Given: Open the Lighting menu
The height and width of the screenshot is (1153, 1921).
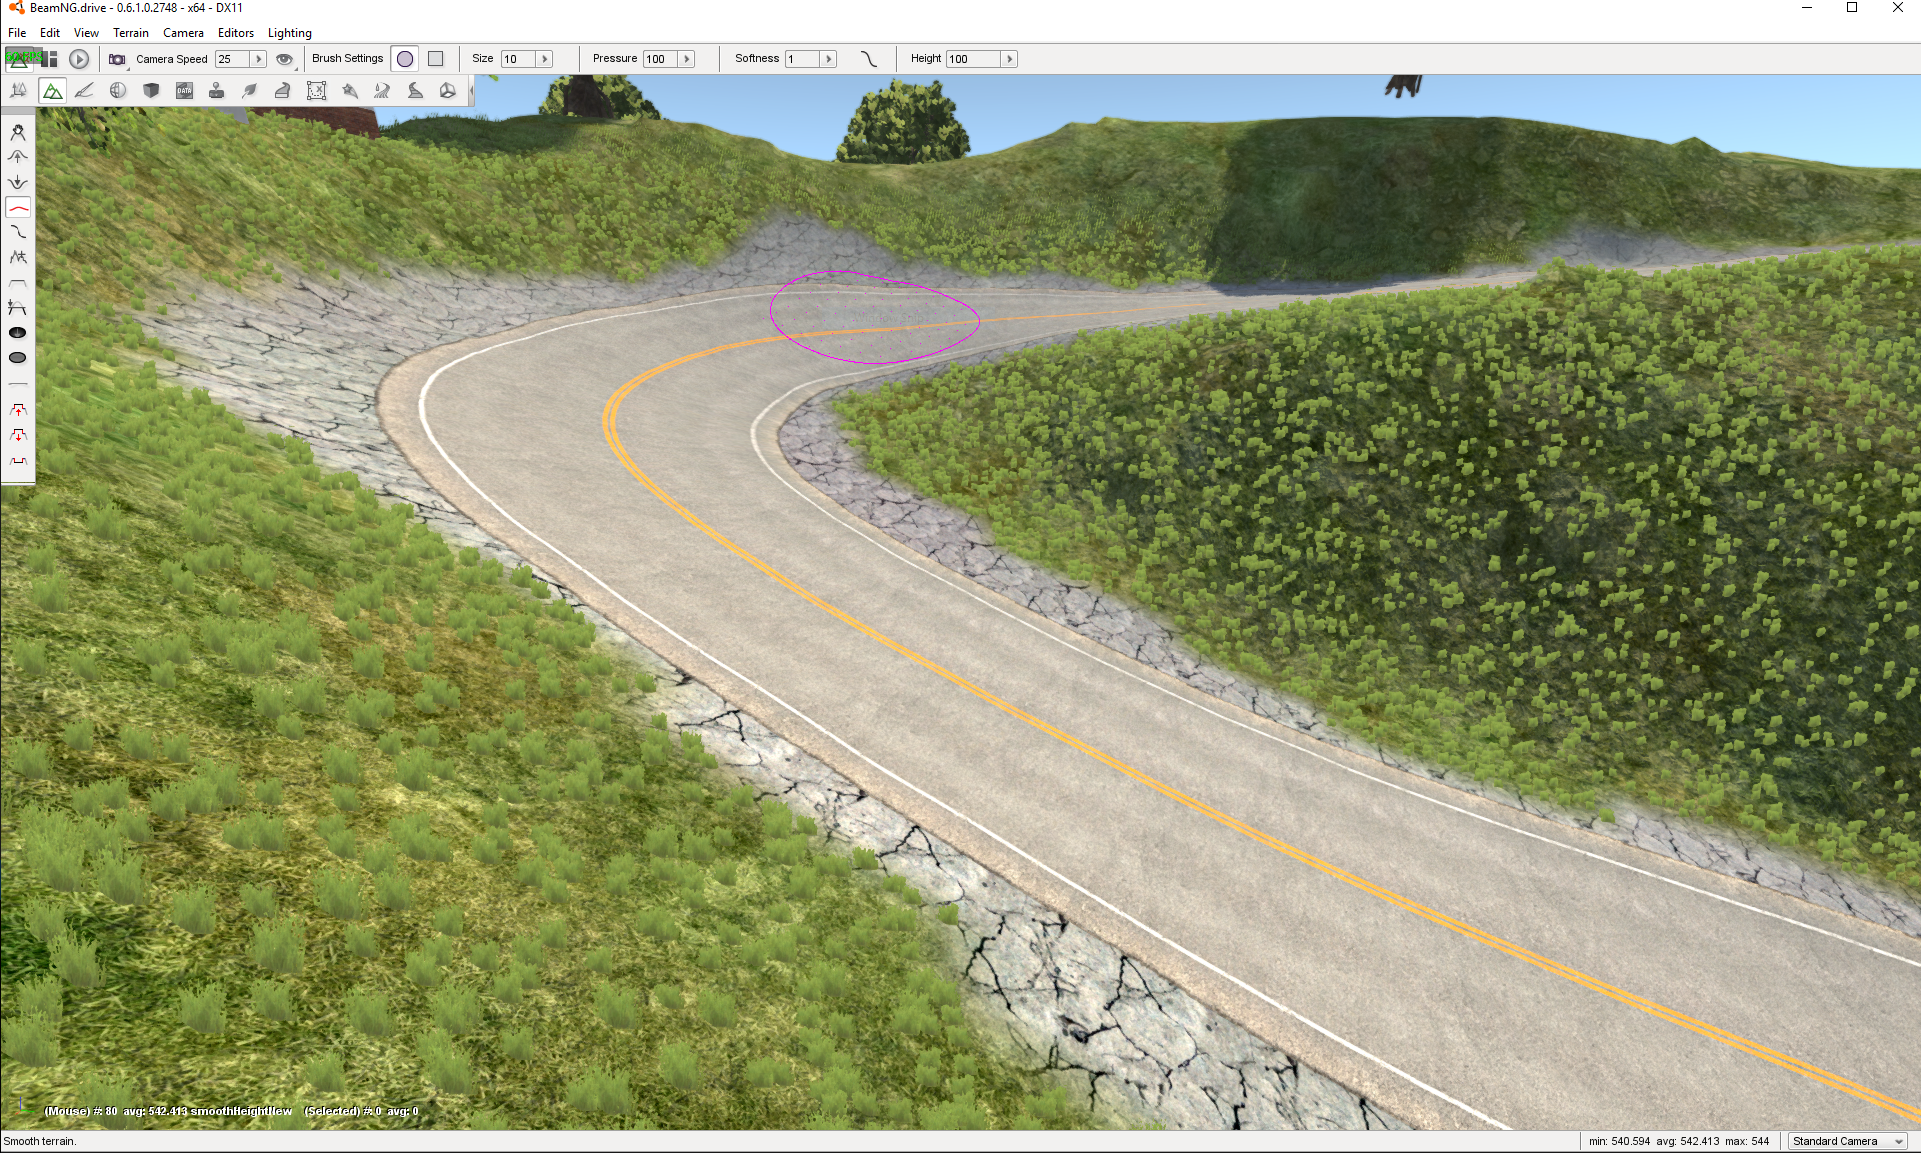Looking at the screenshot, I should [x=290, y=33].
